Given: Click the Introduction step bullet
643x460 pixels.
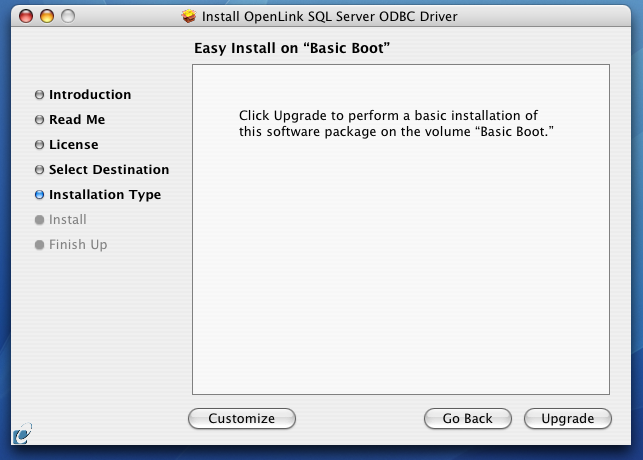Looking at the screenshot, I should click(x=39, y=95).
